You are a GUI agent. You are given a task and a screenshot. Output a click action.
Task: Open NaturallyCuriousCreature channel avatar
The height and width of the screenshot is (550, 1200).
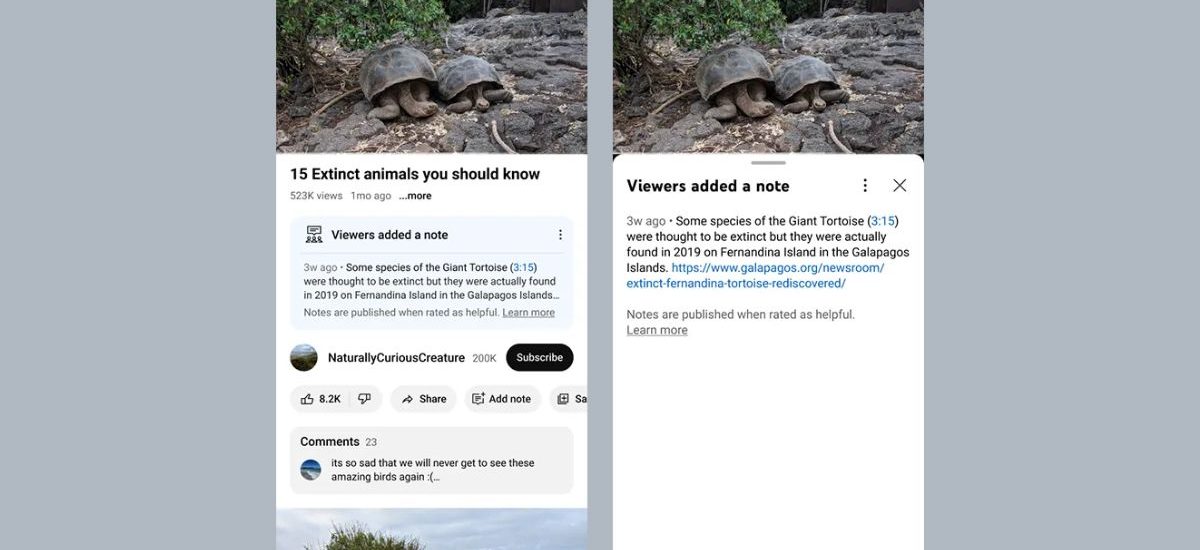304,357
